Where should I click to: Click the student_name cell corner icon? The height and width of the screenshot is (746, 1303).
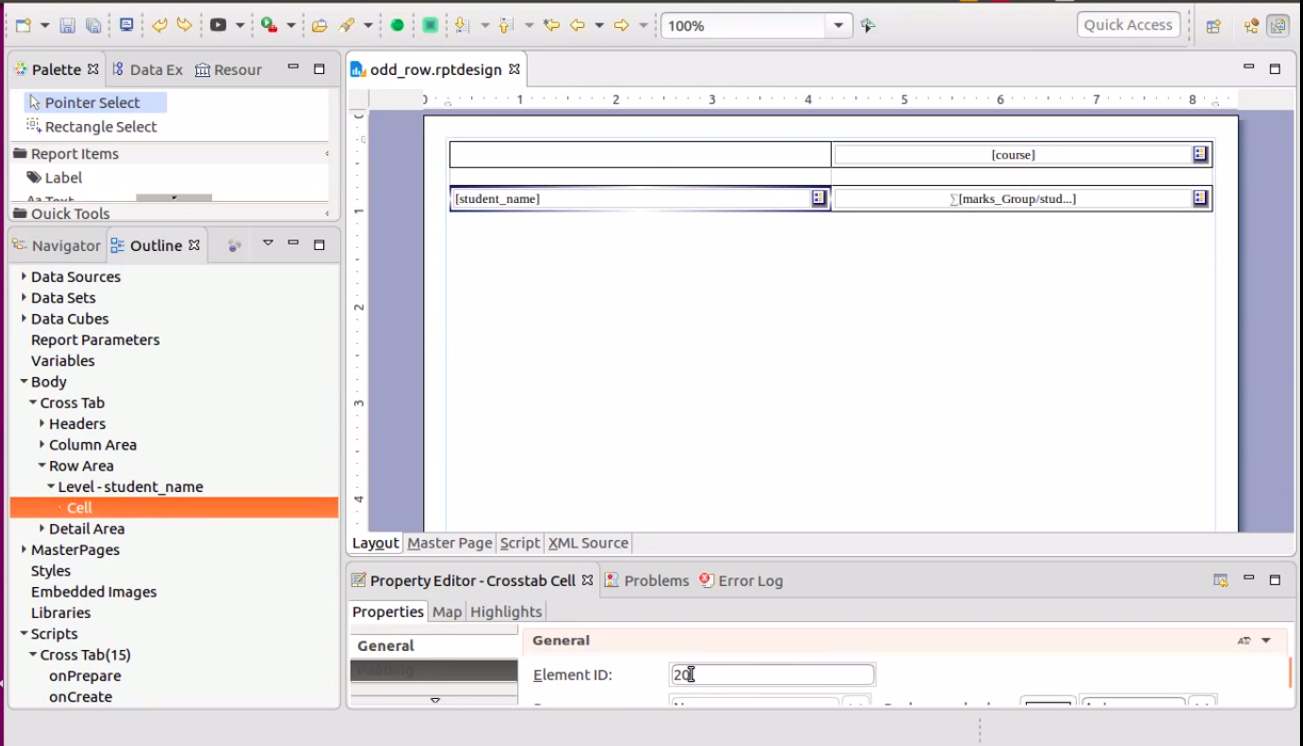click(x=818, y=198)
